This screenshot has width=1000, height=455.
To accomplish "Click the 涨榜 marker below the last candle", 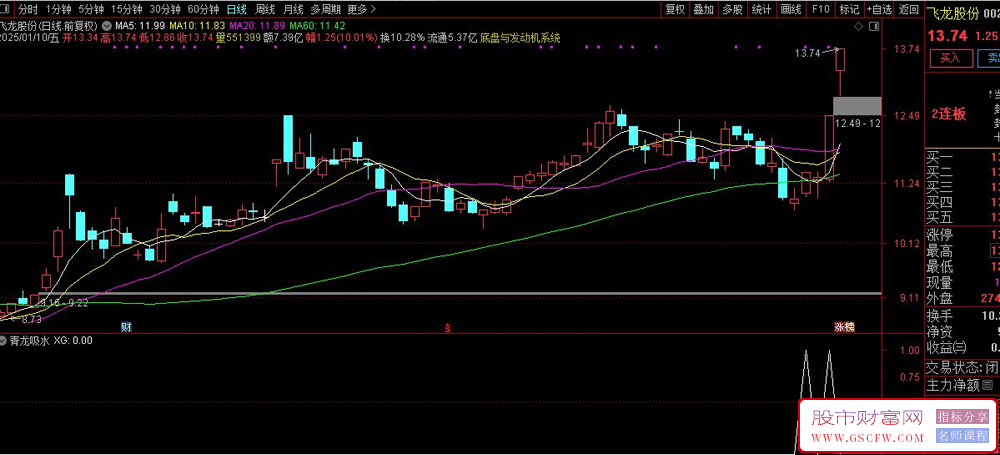I will click(x=846, y=327).
